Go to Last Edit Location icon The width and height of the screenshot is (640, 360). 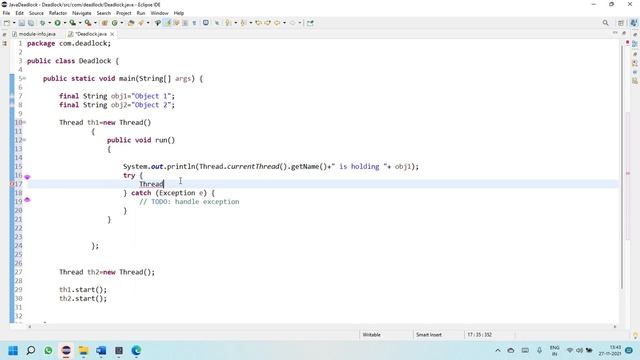point(258,23)
